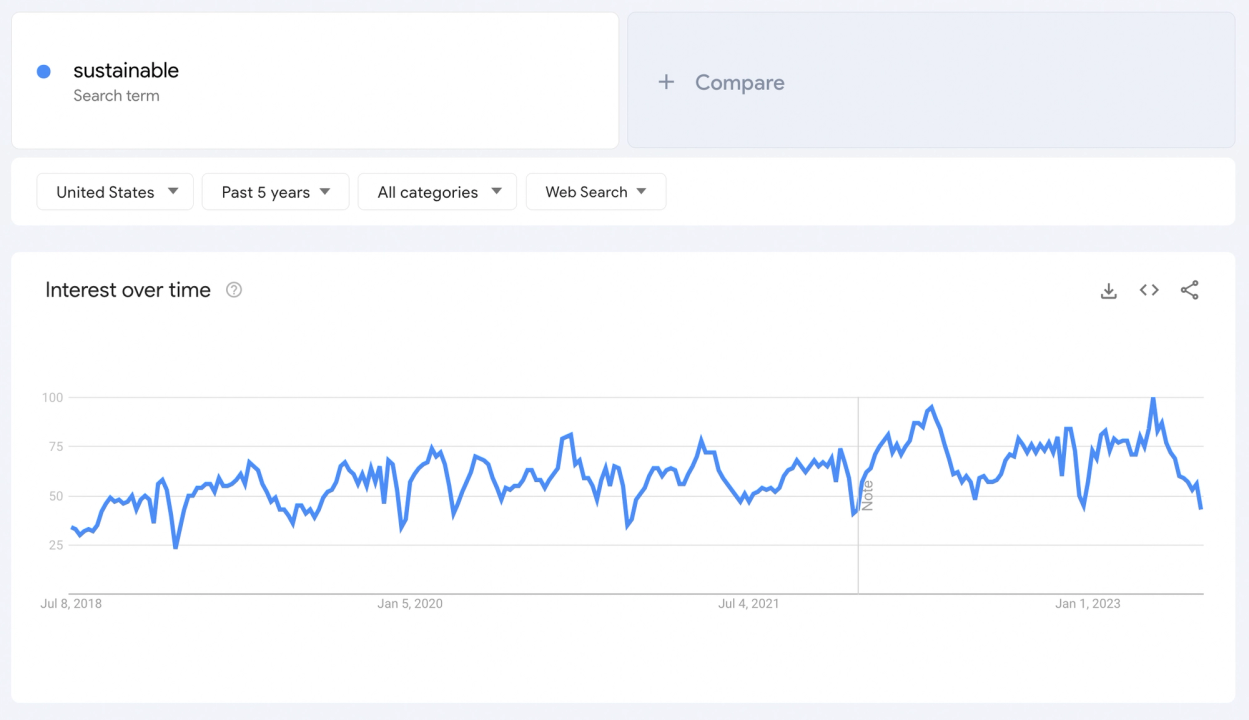Add a comparison term via Compare
The image size is (1249, 720).
740,83
